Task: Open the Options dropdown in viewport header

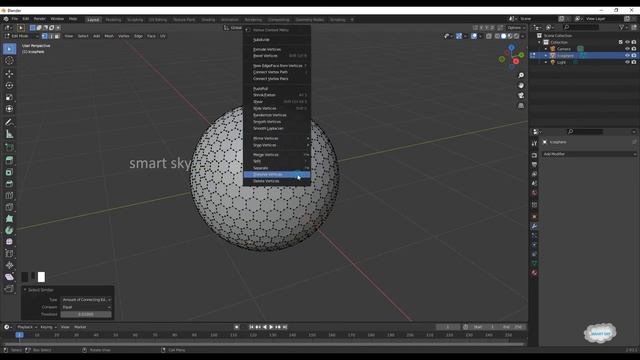Action: (516, 28)
